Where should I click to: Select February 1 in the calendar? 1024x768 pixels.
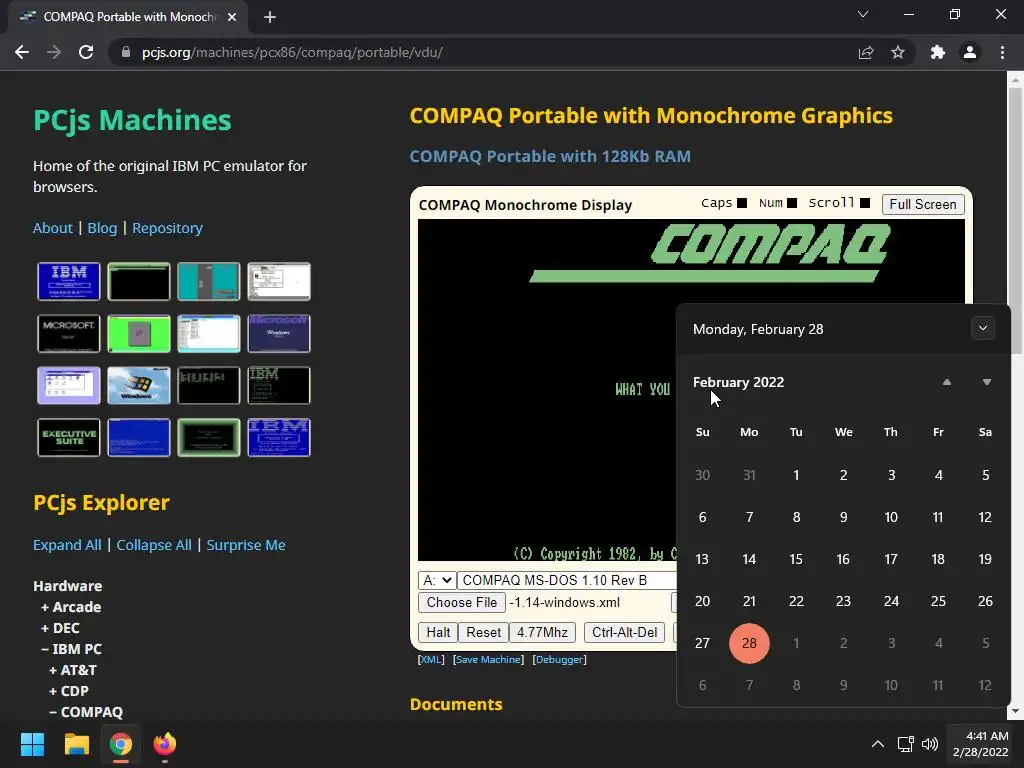pos(796,475)
